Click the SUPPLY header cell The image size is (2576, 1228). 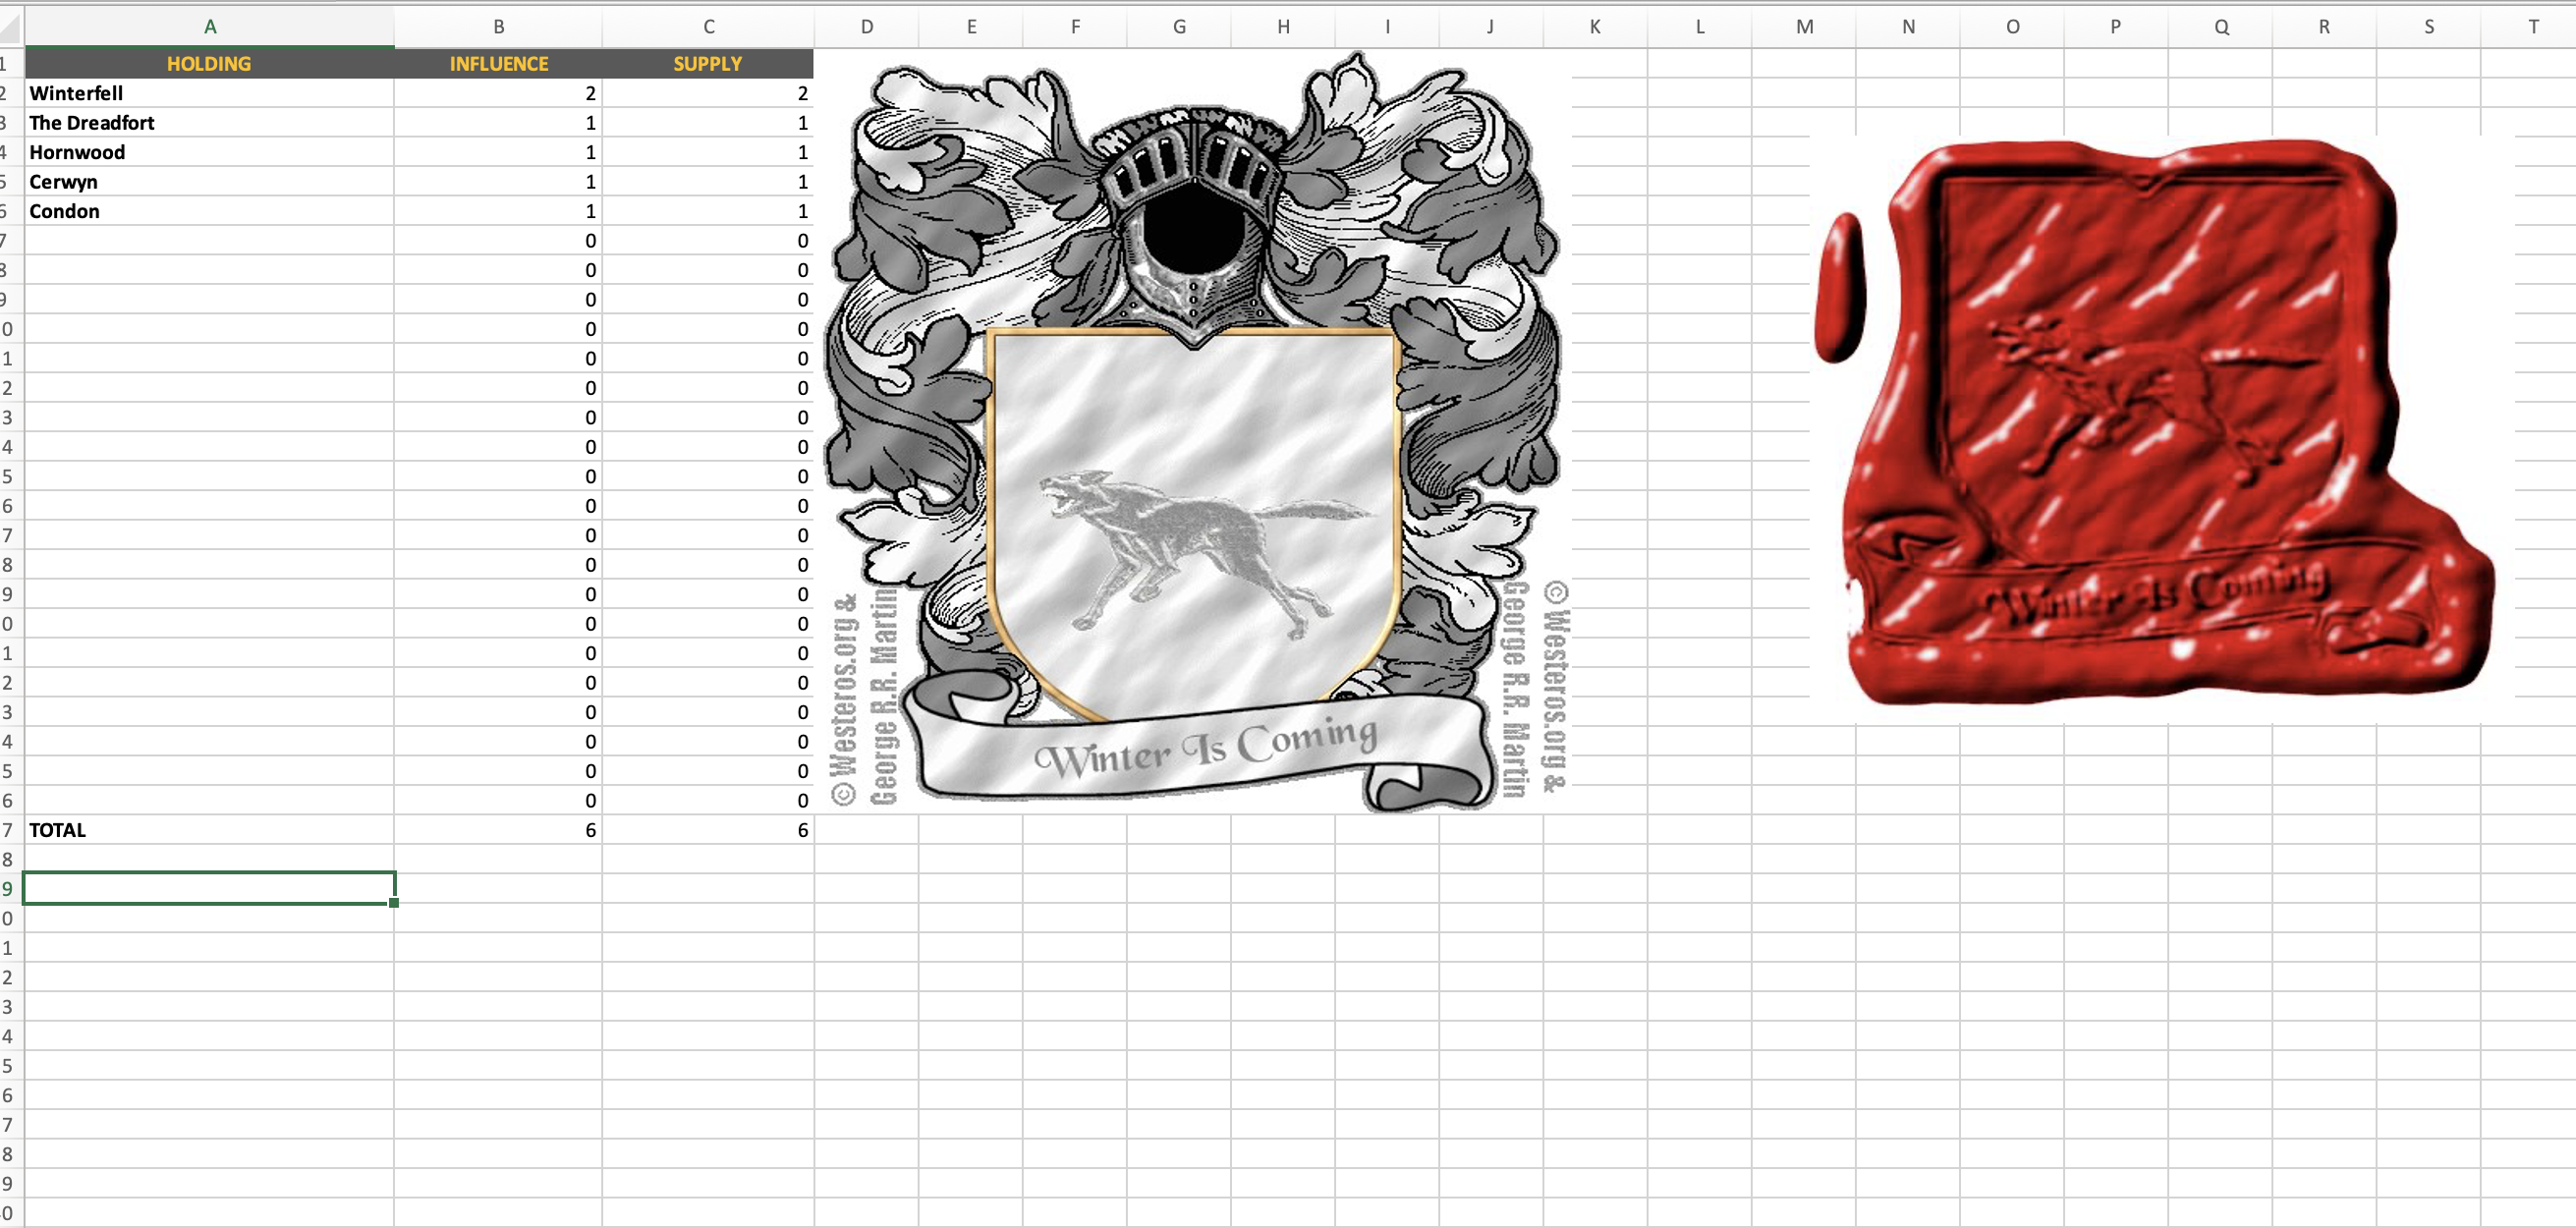pos(708,64)
